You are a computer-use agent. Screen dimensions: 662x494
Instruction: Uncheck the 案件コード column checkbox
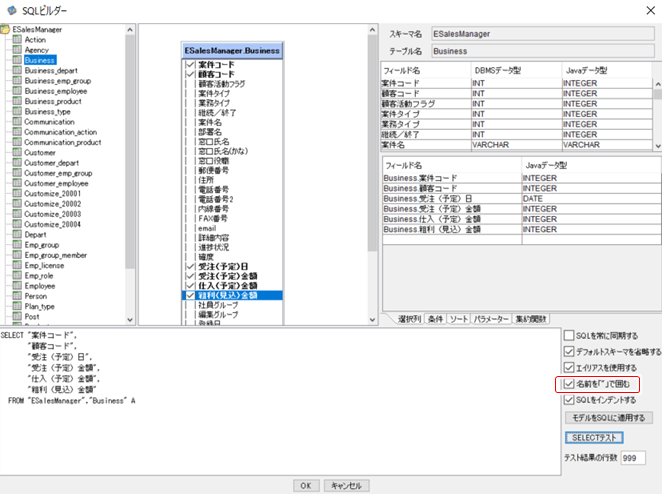point(190,65)
